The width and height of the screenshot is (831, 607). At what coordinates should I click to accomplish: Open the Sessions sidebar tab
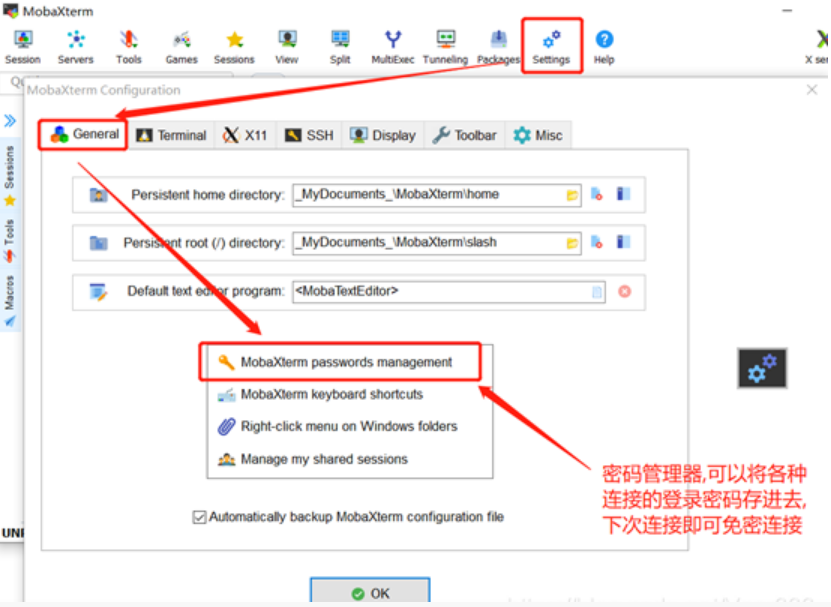(10, 175)
